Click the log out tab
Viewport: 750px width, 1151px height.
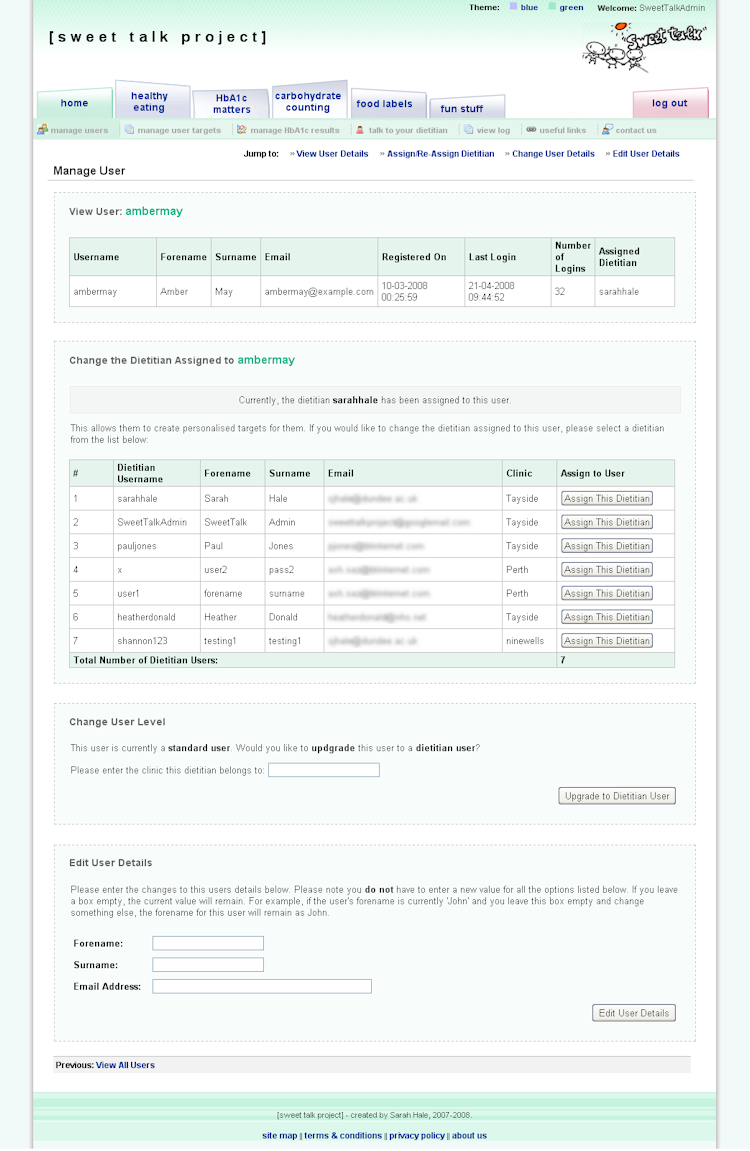tap(670, 104)
